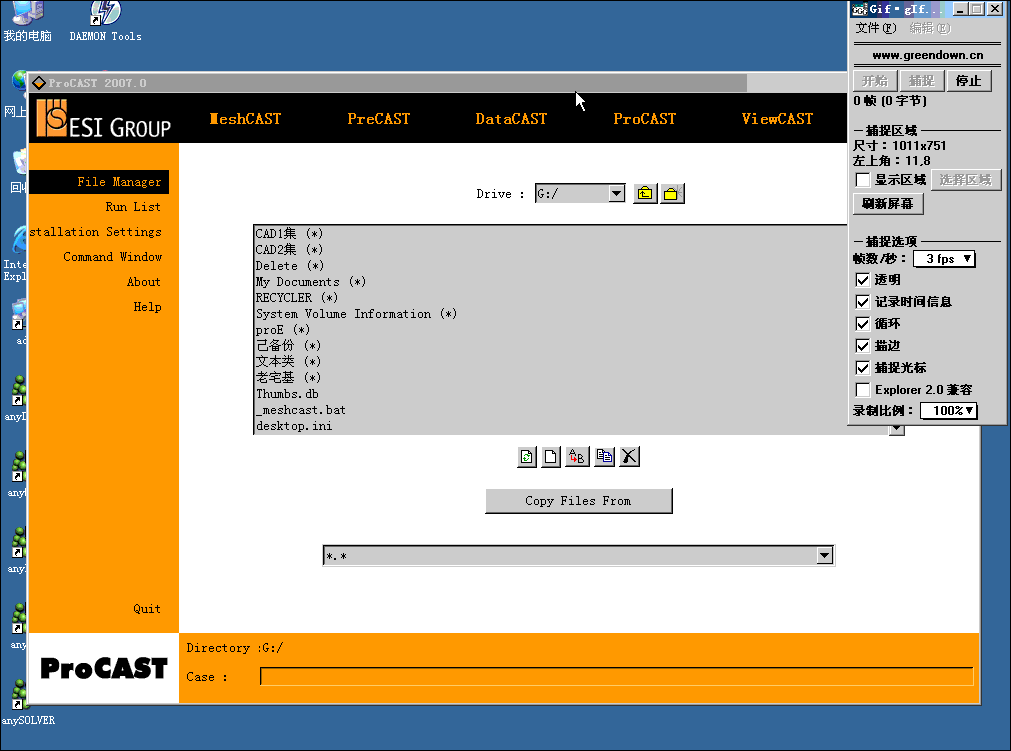Select System Volume Information (*) folder

[357, 314]
